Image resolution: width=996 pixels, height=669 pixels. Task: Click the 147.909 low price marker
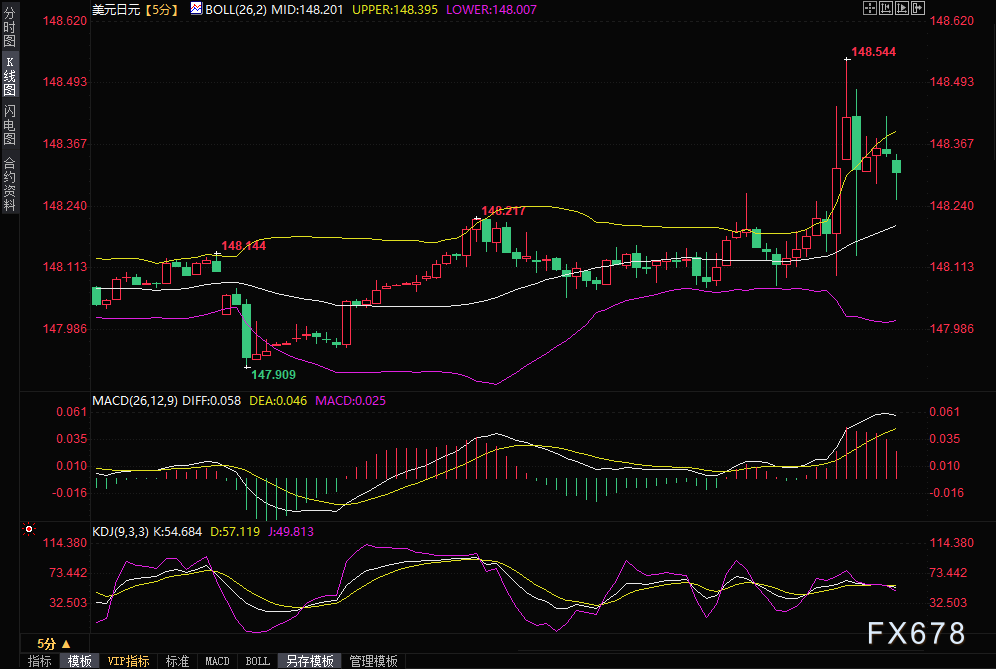click(274, 375)
